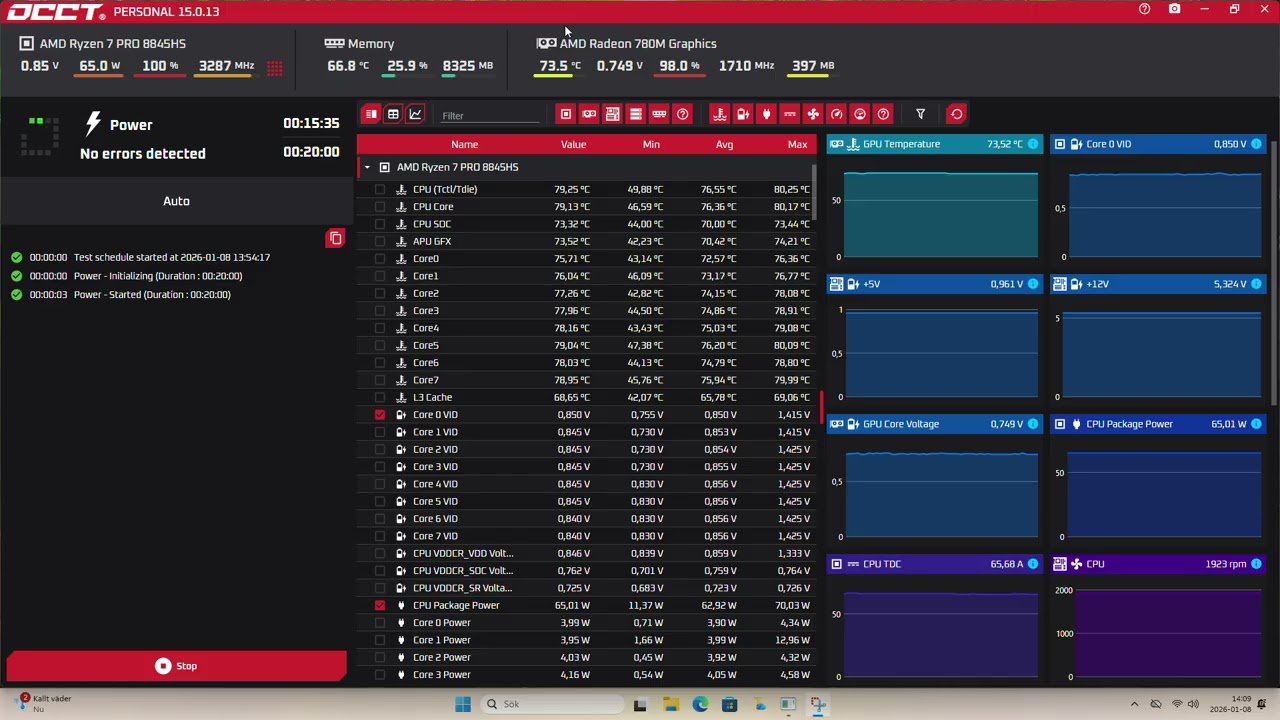Show hidden system tray icons
The width and height of the screenshot is (1280, 720).
click(1134, 704)
